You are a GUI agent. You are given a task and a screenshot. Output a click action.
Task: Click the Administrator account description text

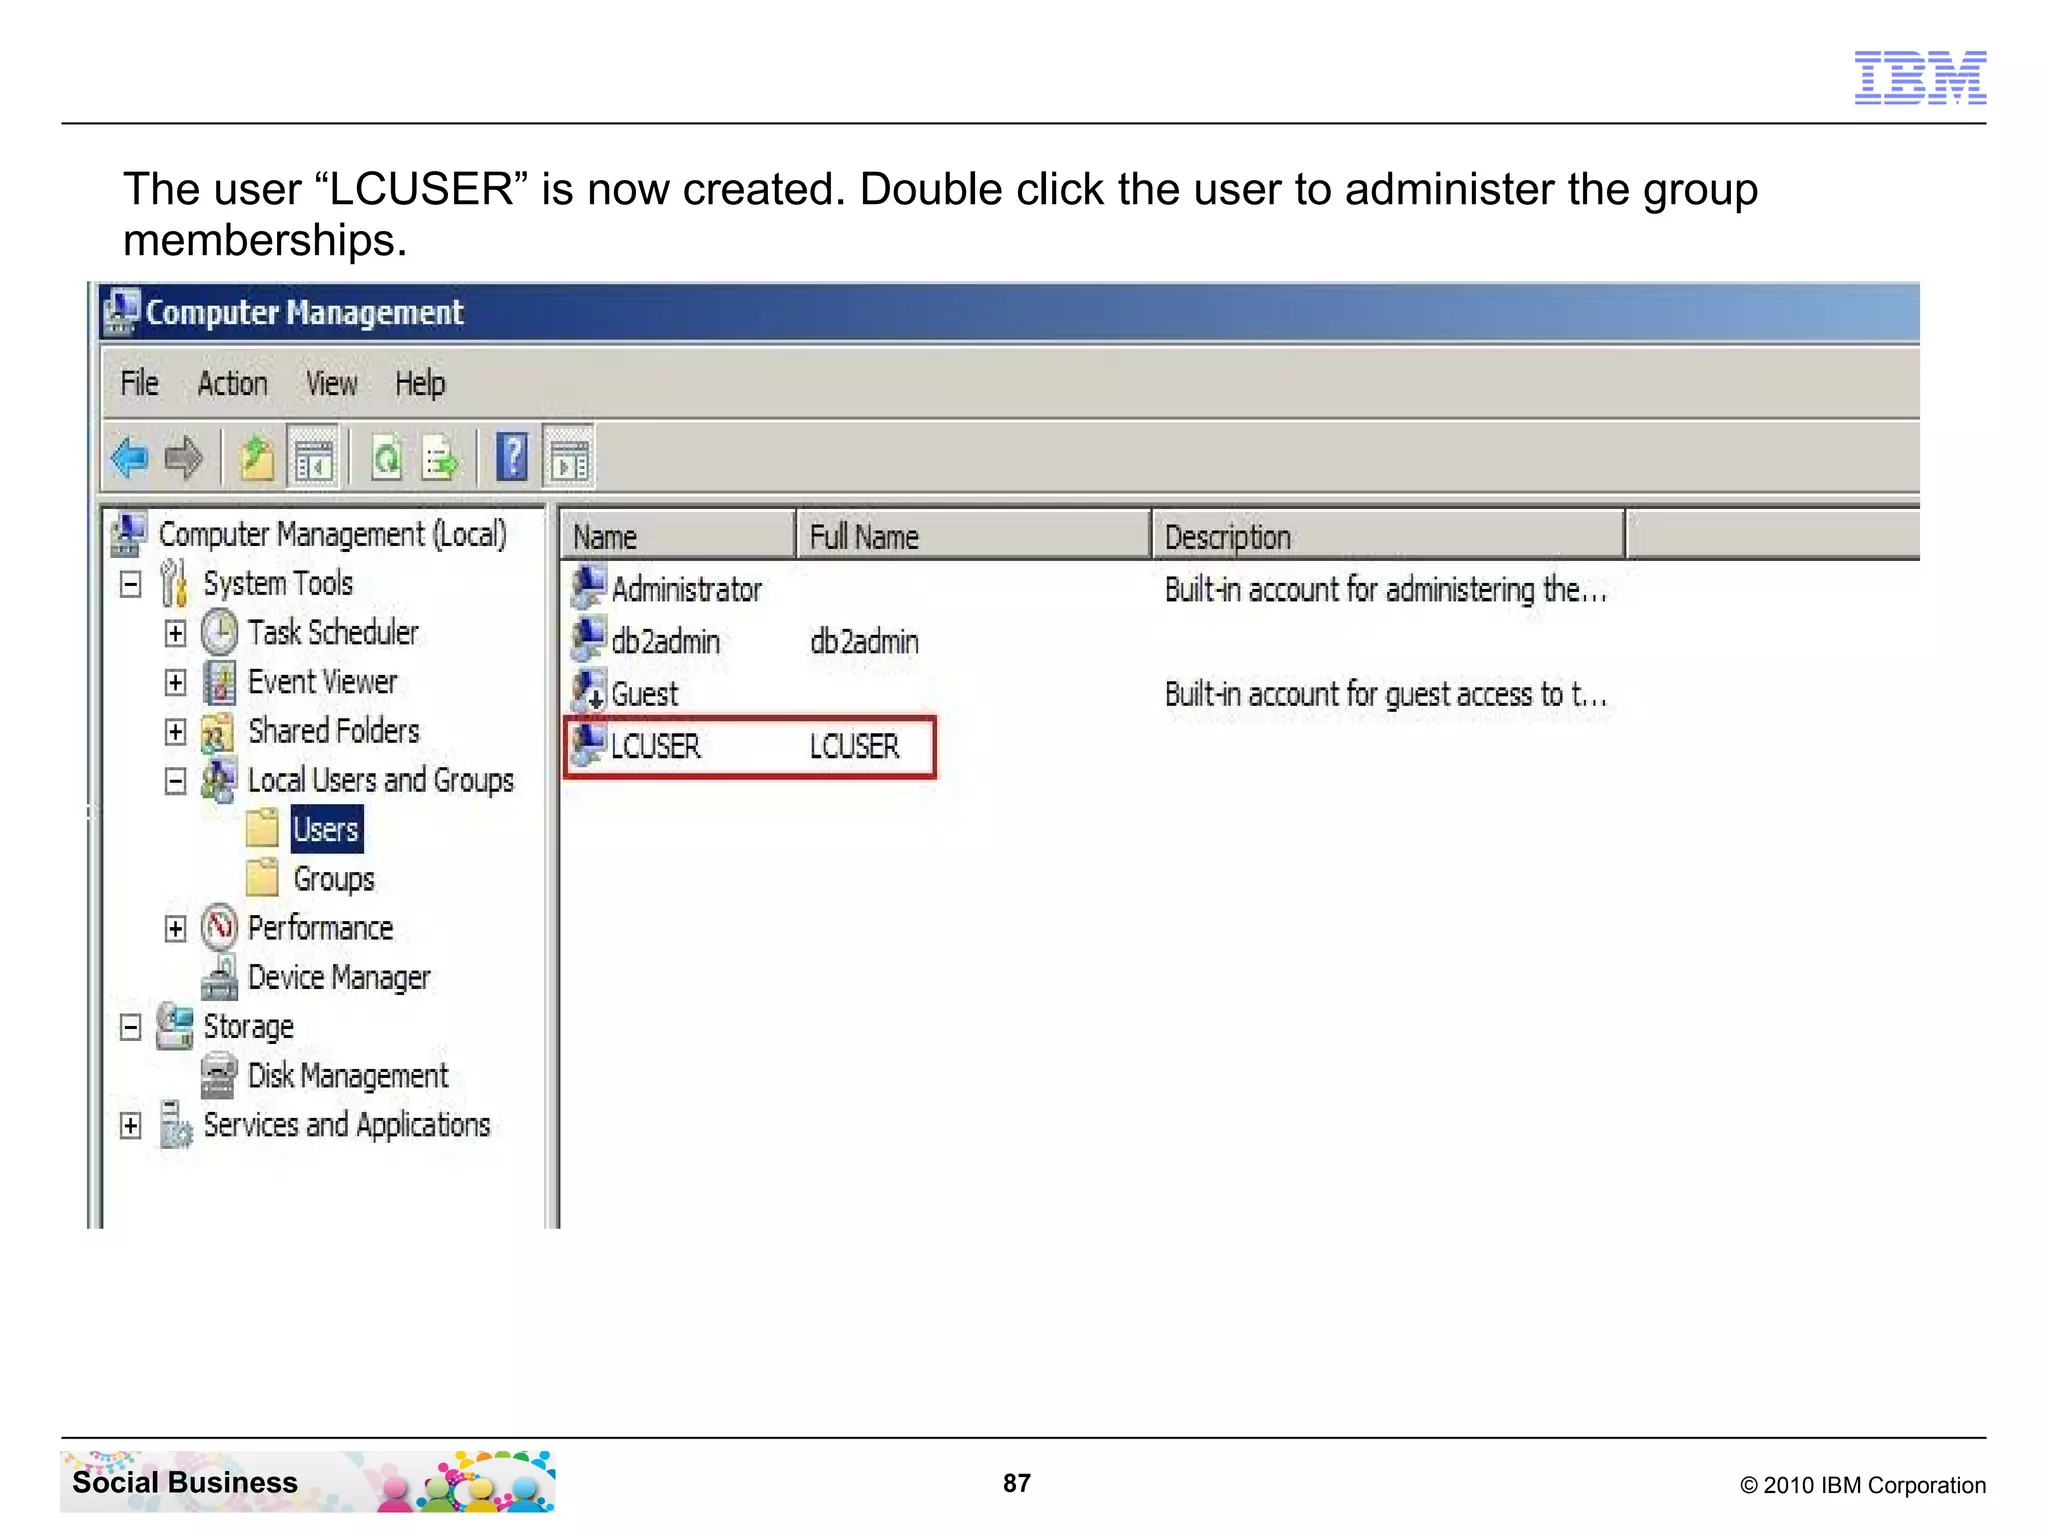click(1386, 589)
